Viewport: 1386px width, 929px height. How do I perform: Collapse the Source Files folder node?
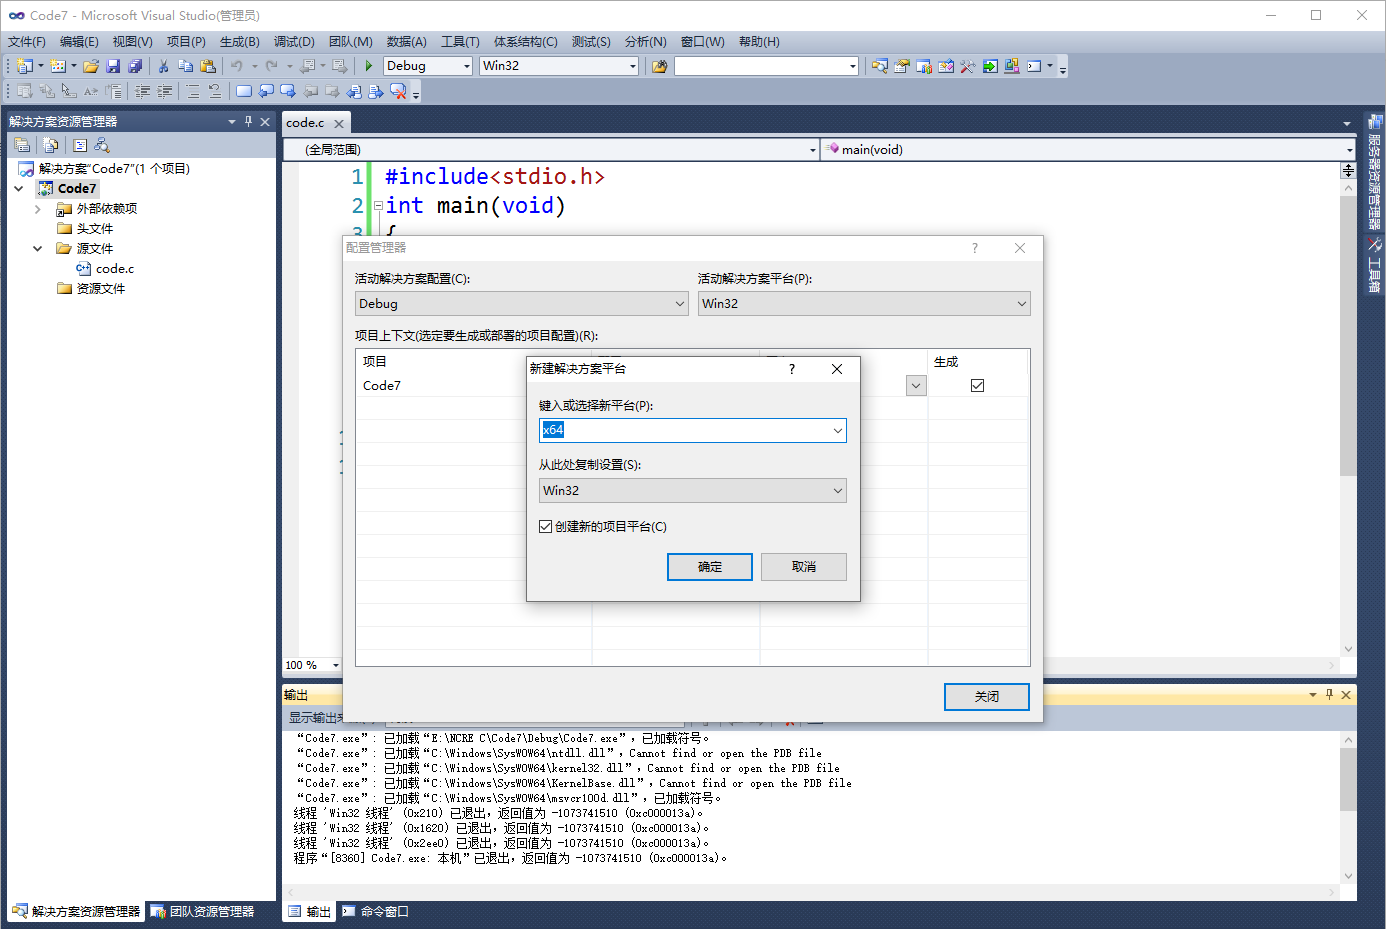coord(38,248)
